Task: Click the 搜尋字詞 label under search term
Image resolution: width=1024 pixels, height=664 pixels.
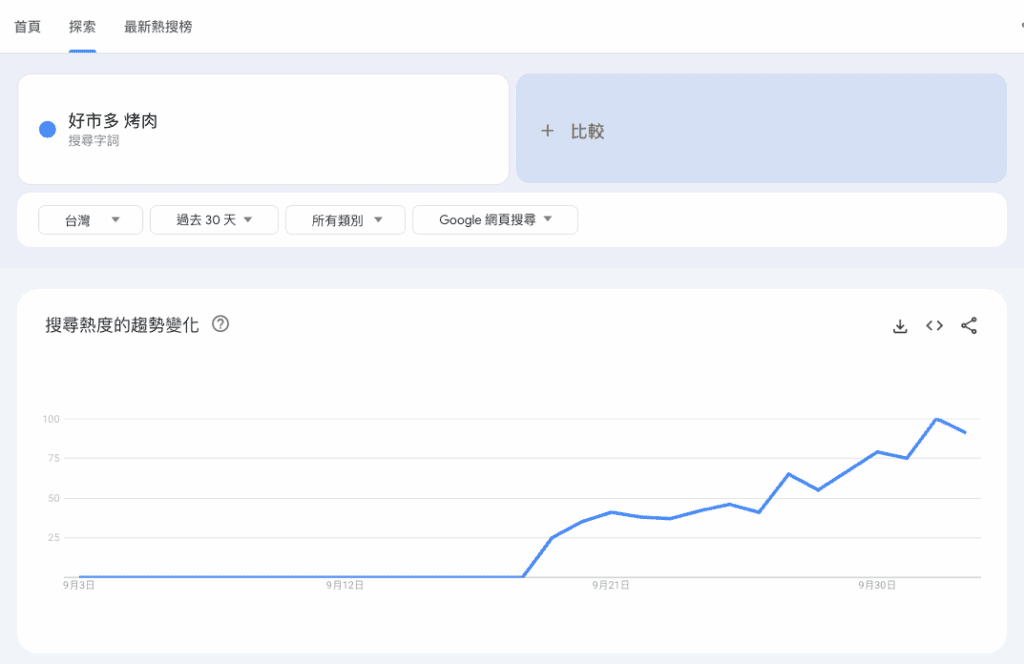Action: coord(94,141)
